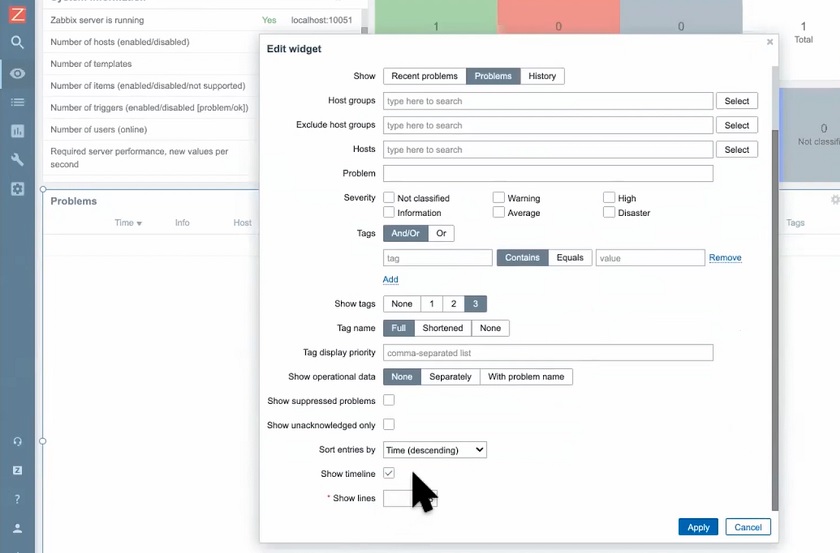Screen dimensions: 840x553
Task: Open the Configuration wrench icon
Action: point(17,159)
